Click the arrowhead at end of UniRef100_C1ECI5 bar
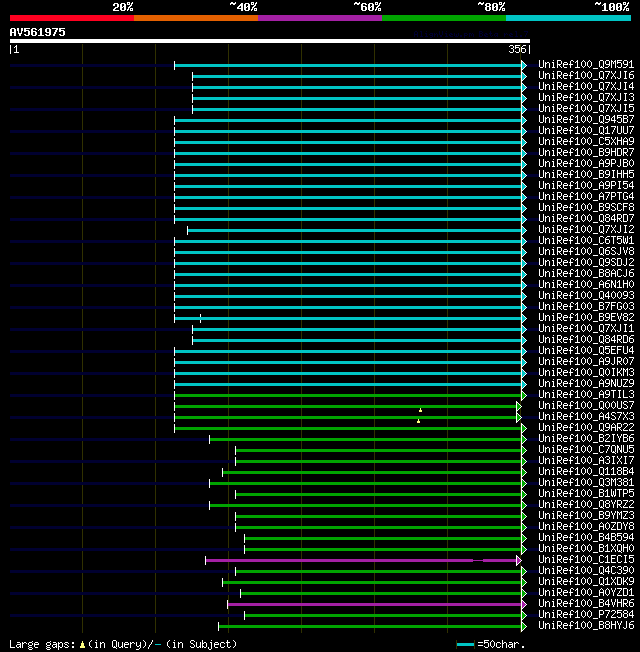Viewport: 640px width, 652px height. click(519, 561)
